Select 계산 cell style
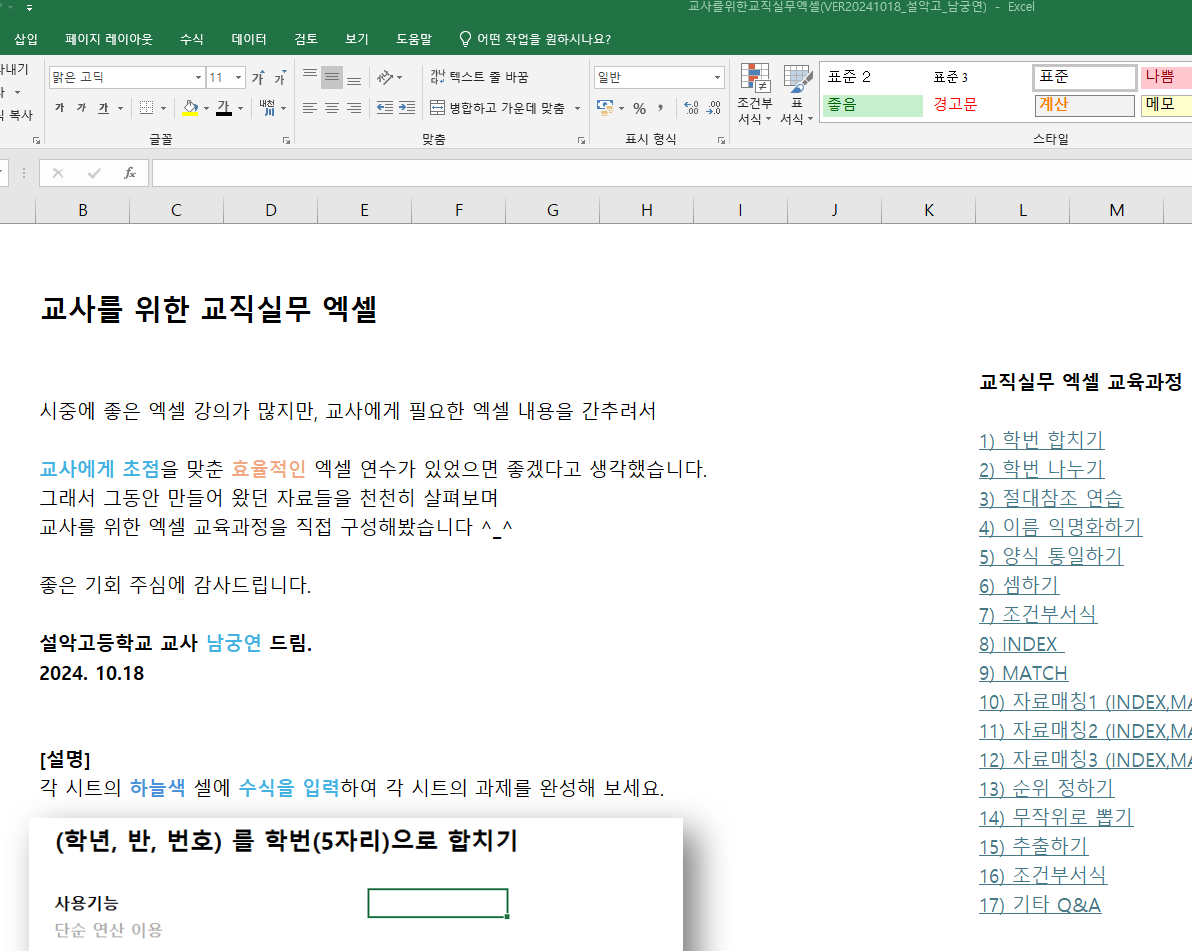Viewport: 1192px width, 951px height. [x=1085, y=105]
